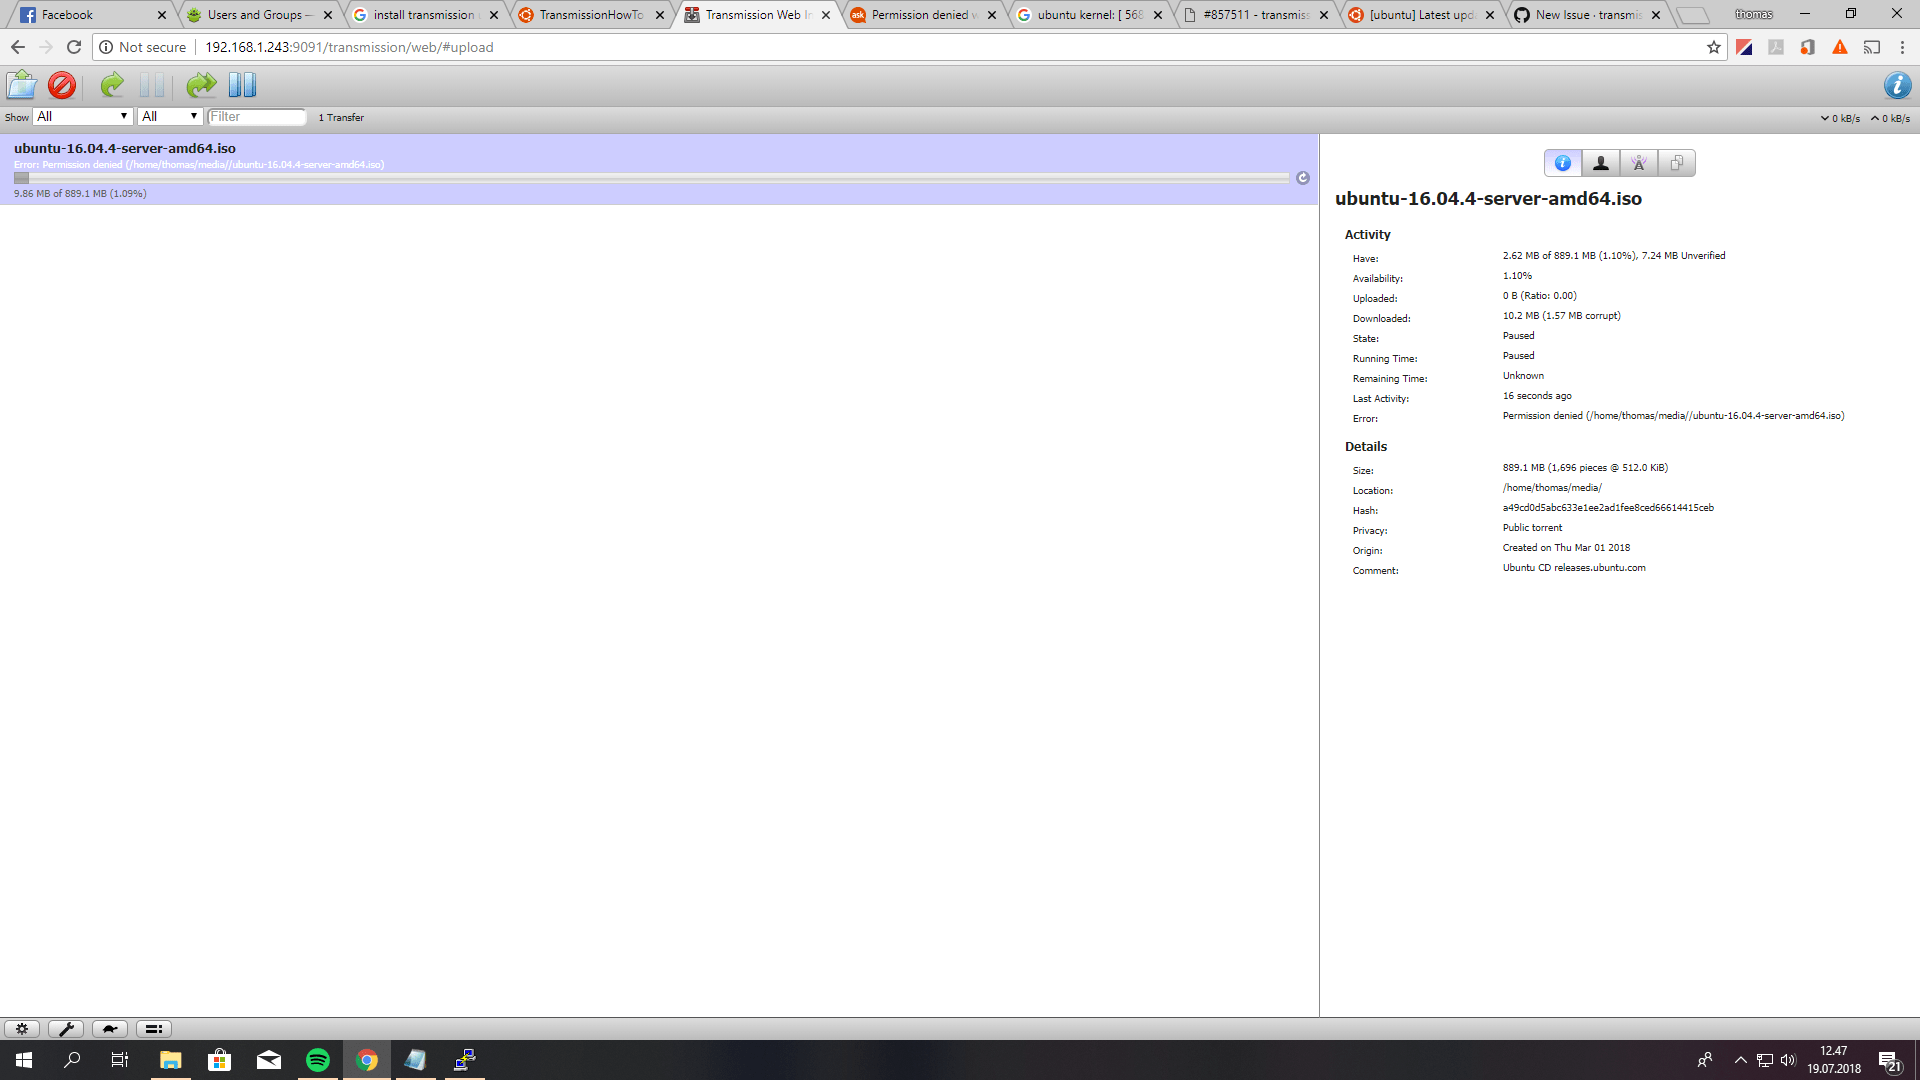Check progress on the ubuntu-16.04.4 download bar
1920x1080 pixels.
coord(650,176)
